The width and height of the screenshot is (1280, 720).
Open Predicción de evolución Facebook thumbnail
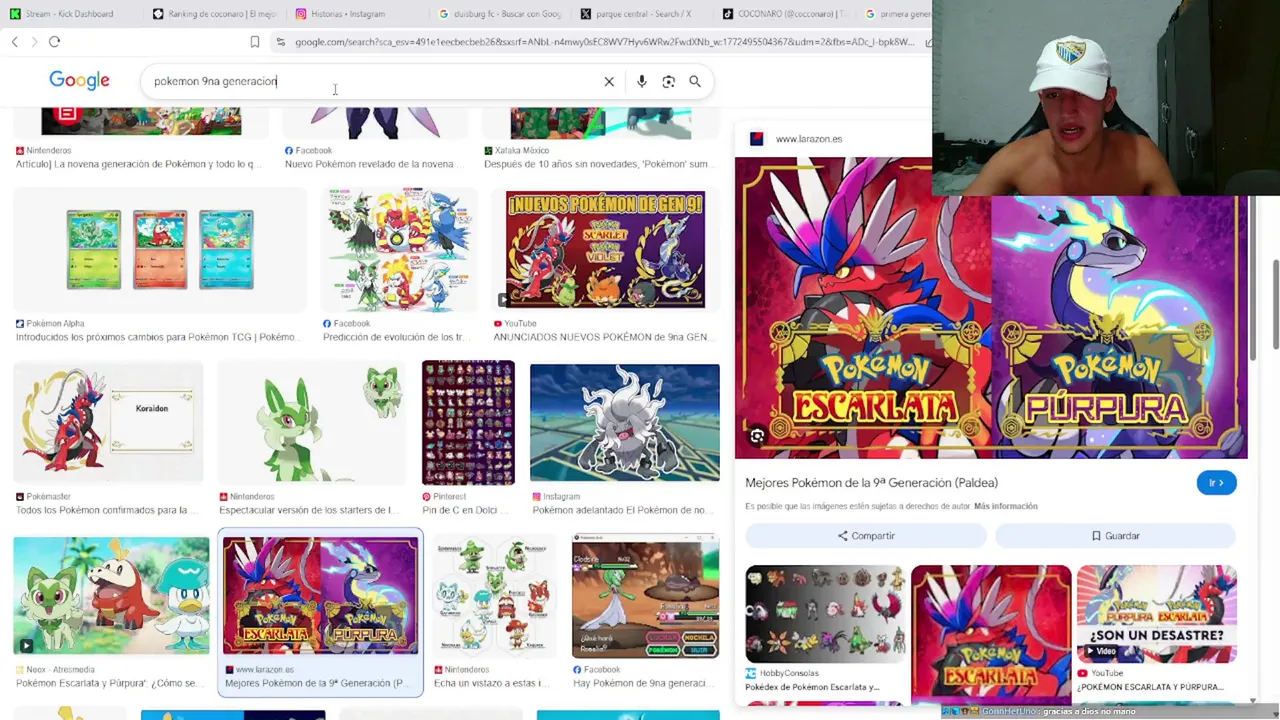tap(400, 249)
